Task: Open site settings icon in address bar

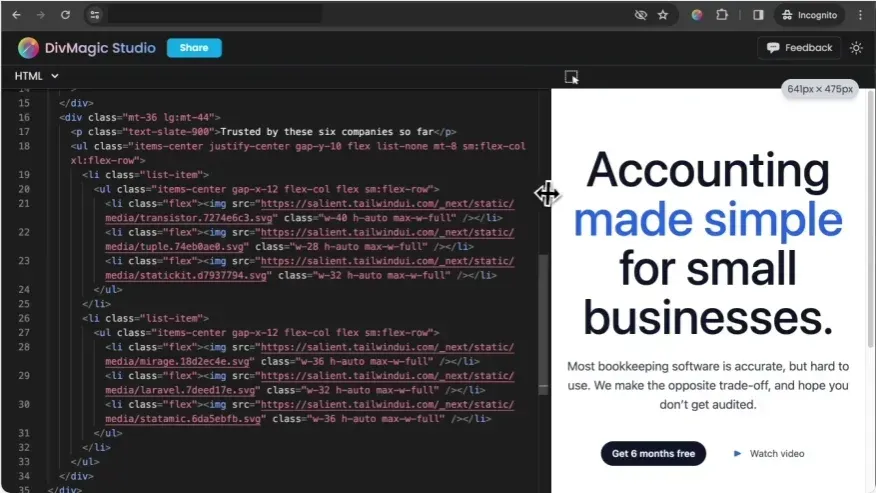Action: (x=95, y=15)
